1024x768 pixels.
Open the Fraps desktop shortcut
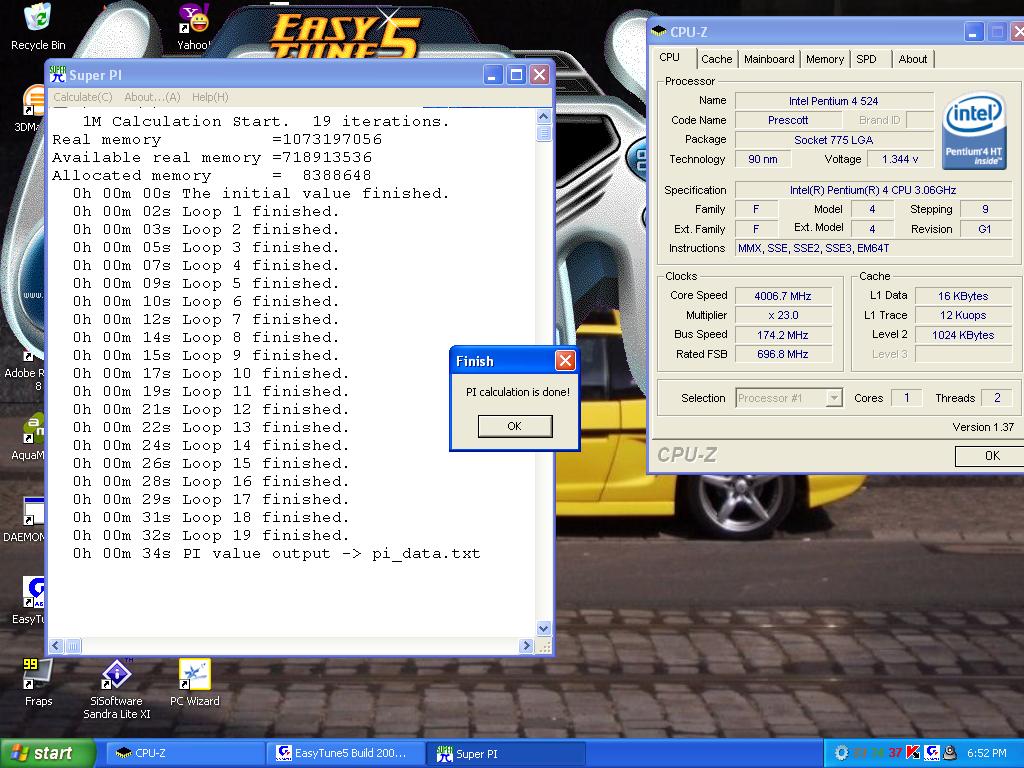tap(38, 682)
